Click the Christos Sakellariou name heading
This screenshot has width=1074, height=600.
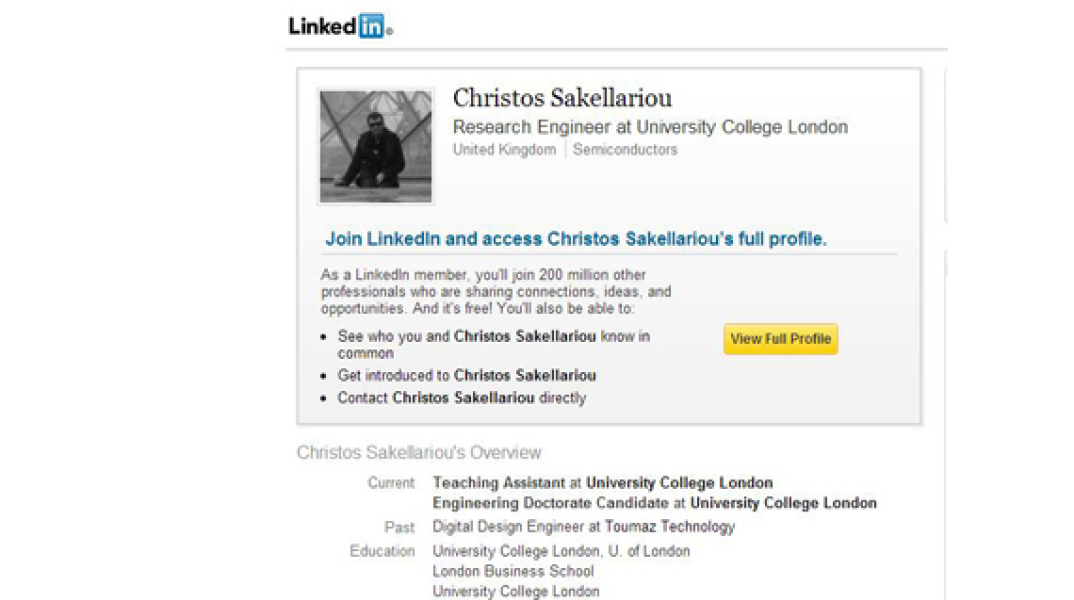point(562,98)
